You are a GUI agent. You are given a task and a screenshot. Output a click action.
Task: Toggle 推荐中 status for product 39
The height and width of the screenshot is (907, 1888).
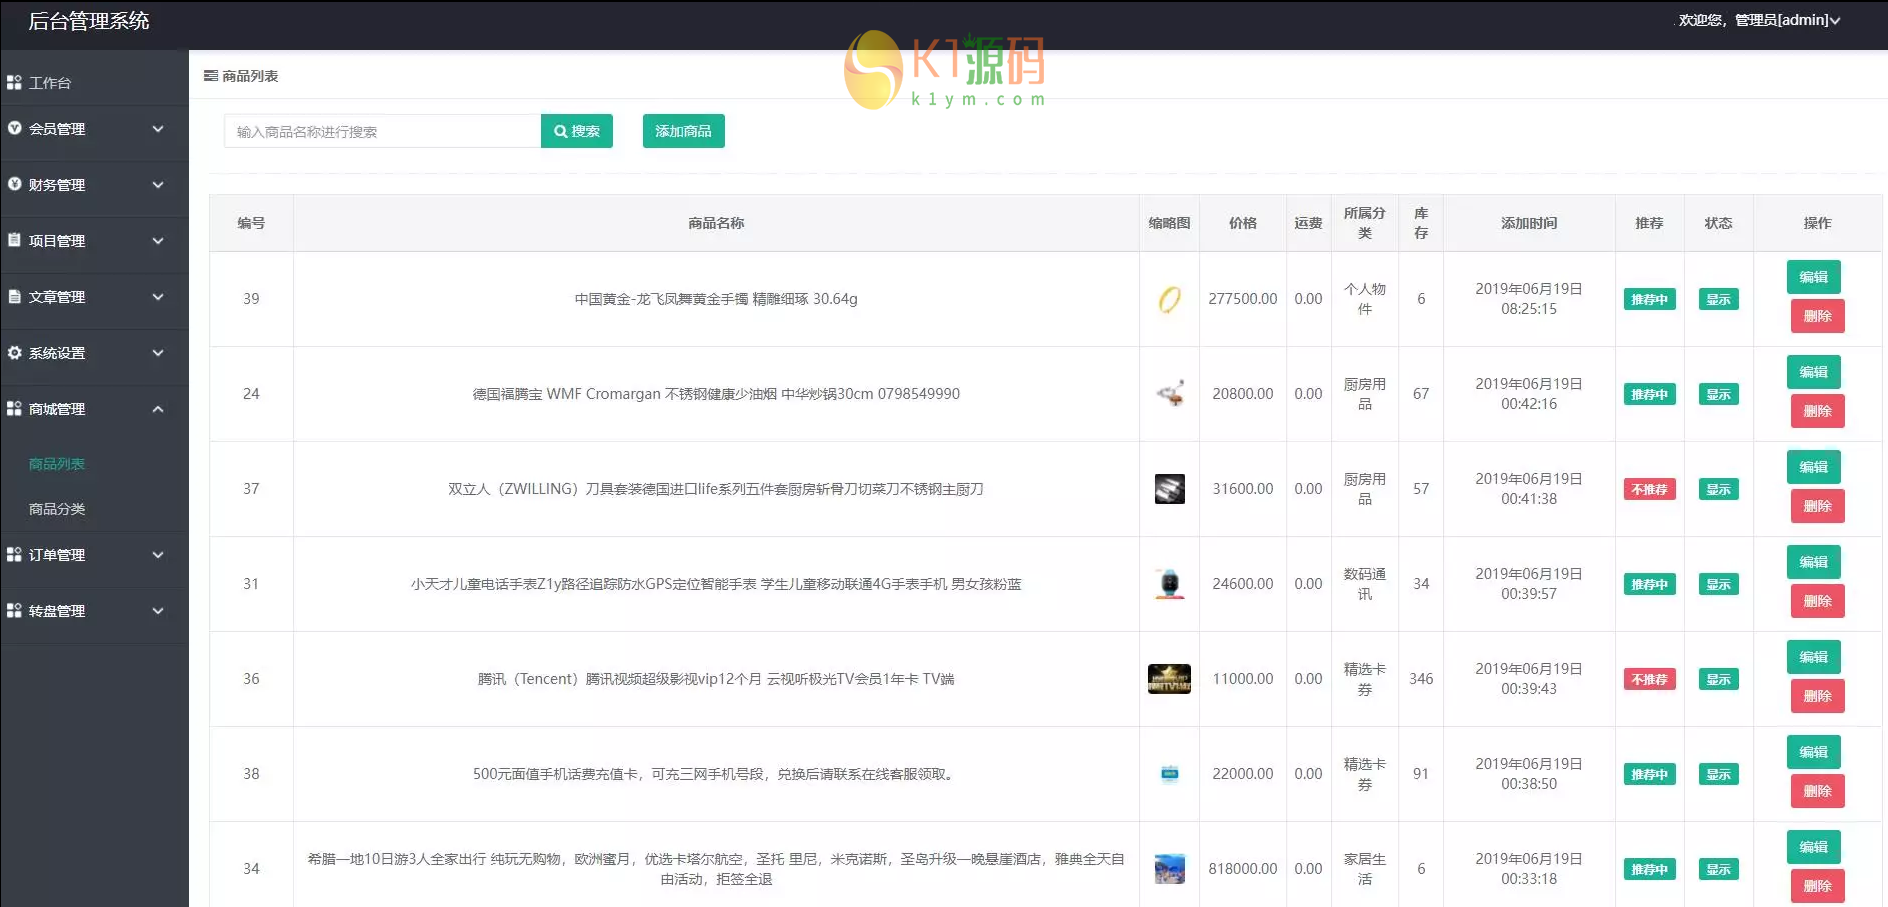1649,299
